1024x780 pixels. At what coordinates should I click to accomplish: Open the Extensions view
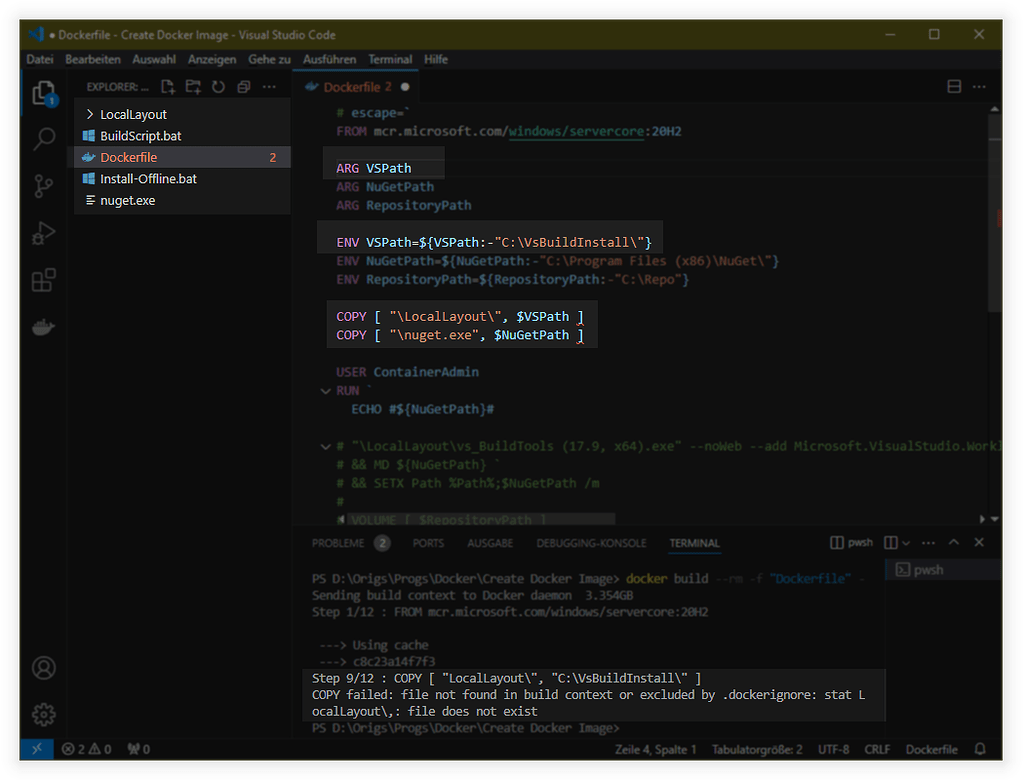(44, 280)
